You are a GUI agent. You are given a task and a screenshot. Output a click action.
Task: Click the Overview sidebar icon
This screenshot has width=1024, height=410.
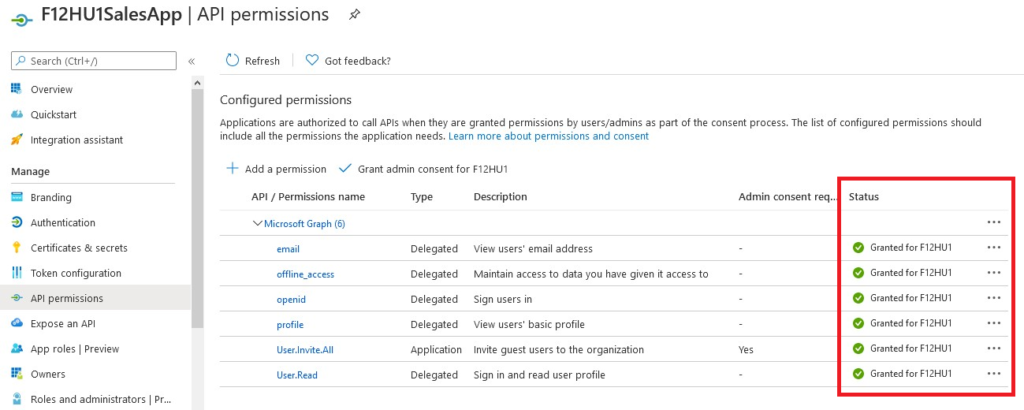click(17, 89)
